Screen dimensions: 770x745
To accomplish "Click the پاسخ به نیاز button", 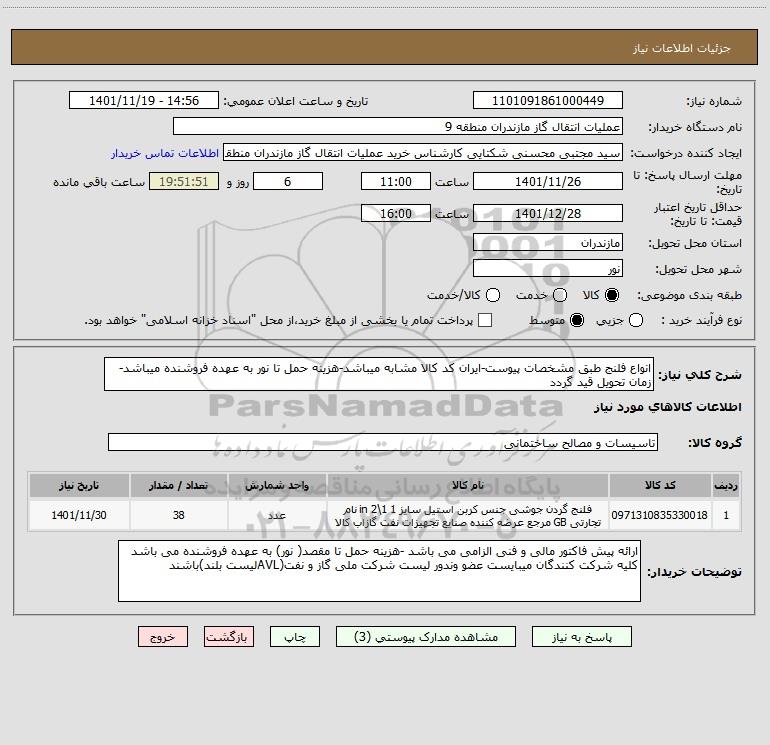I will click(x=582, y=637).
